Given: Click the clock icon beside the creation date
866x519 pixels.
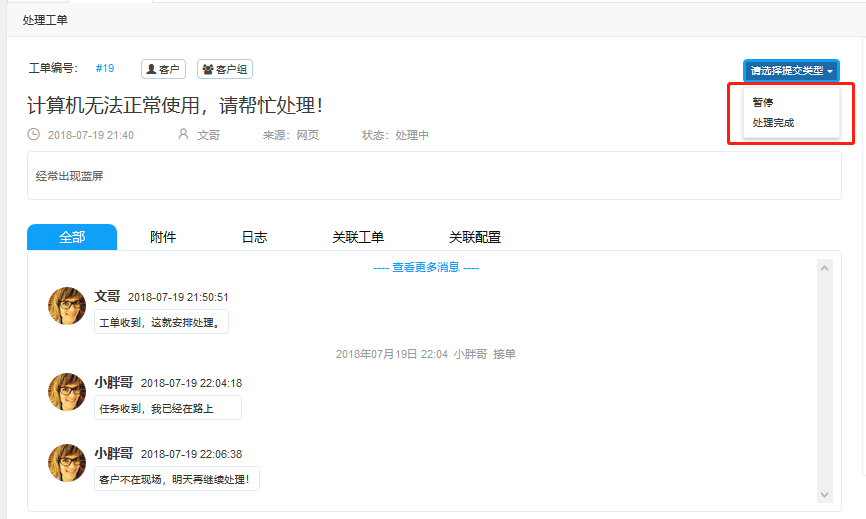Looking at the screenshot, I should click(x=34, y=135).
